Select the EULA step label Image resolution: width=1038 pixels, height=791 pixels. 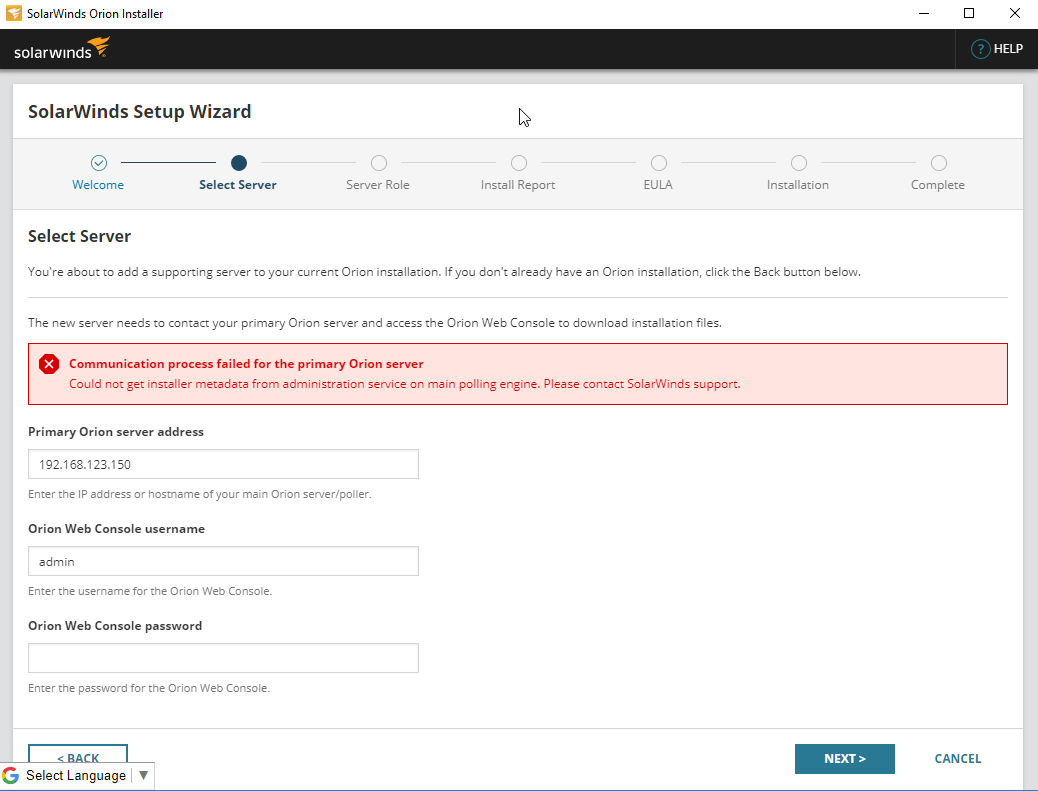tap(658, 185)
